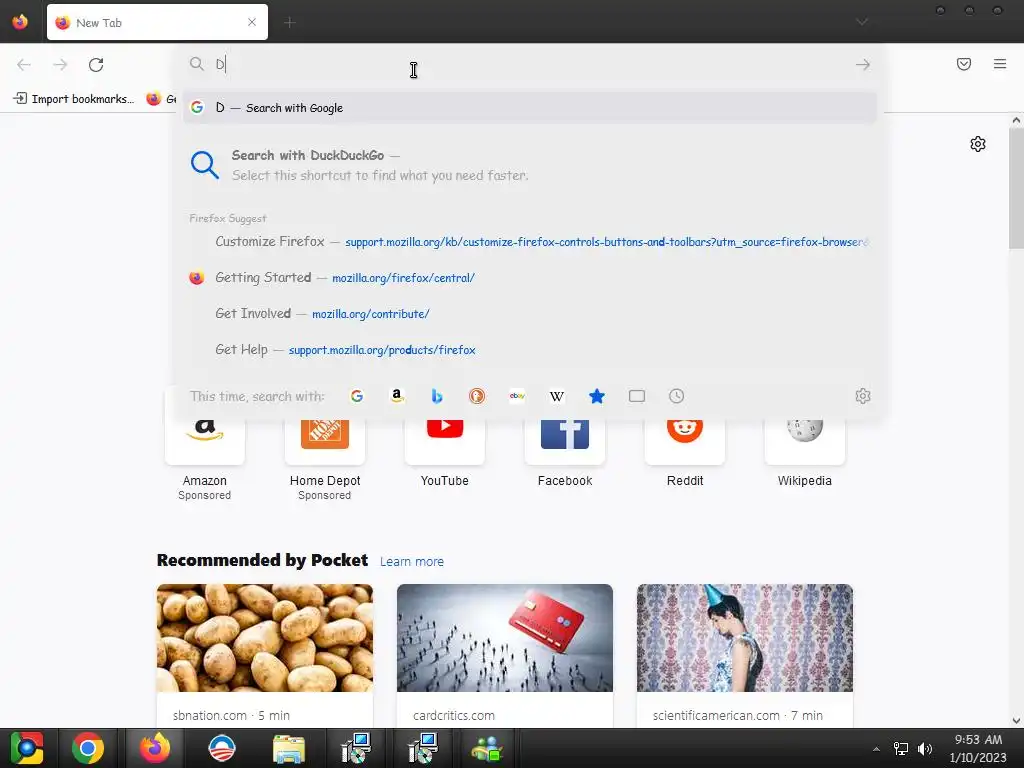Close the New Tab tab

click(252, 22)
